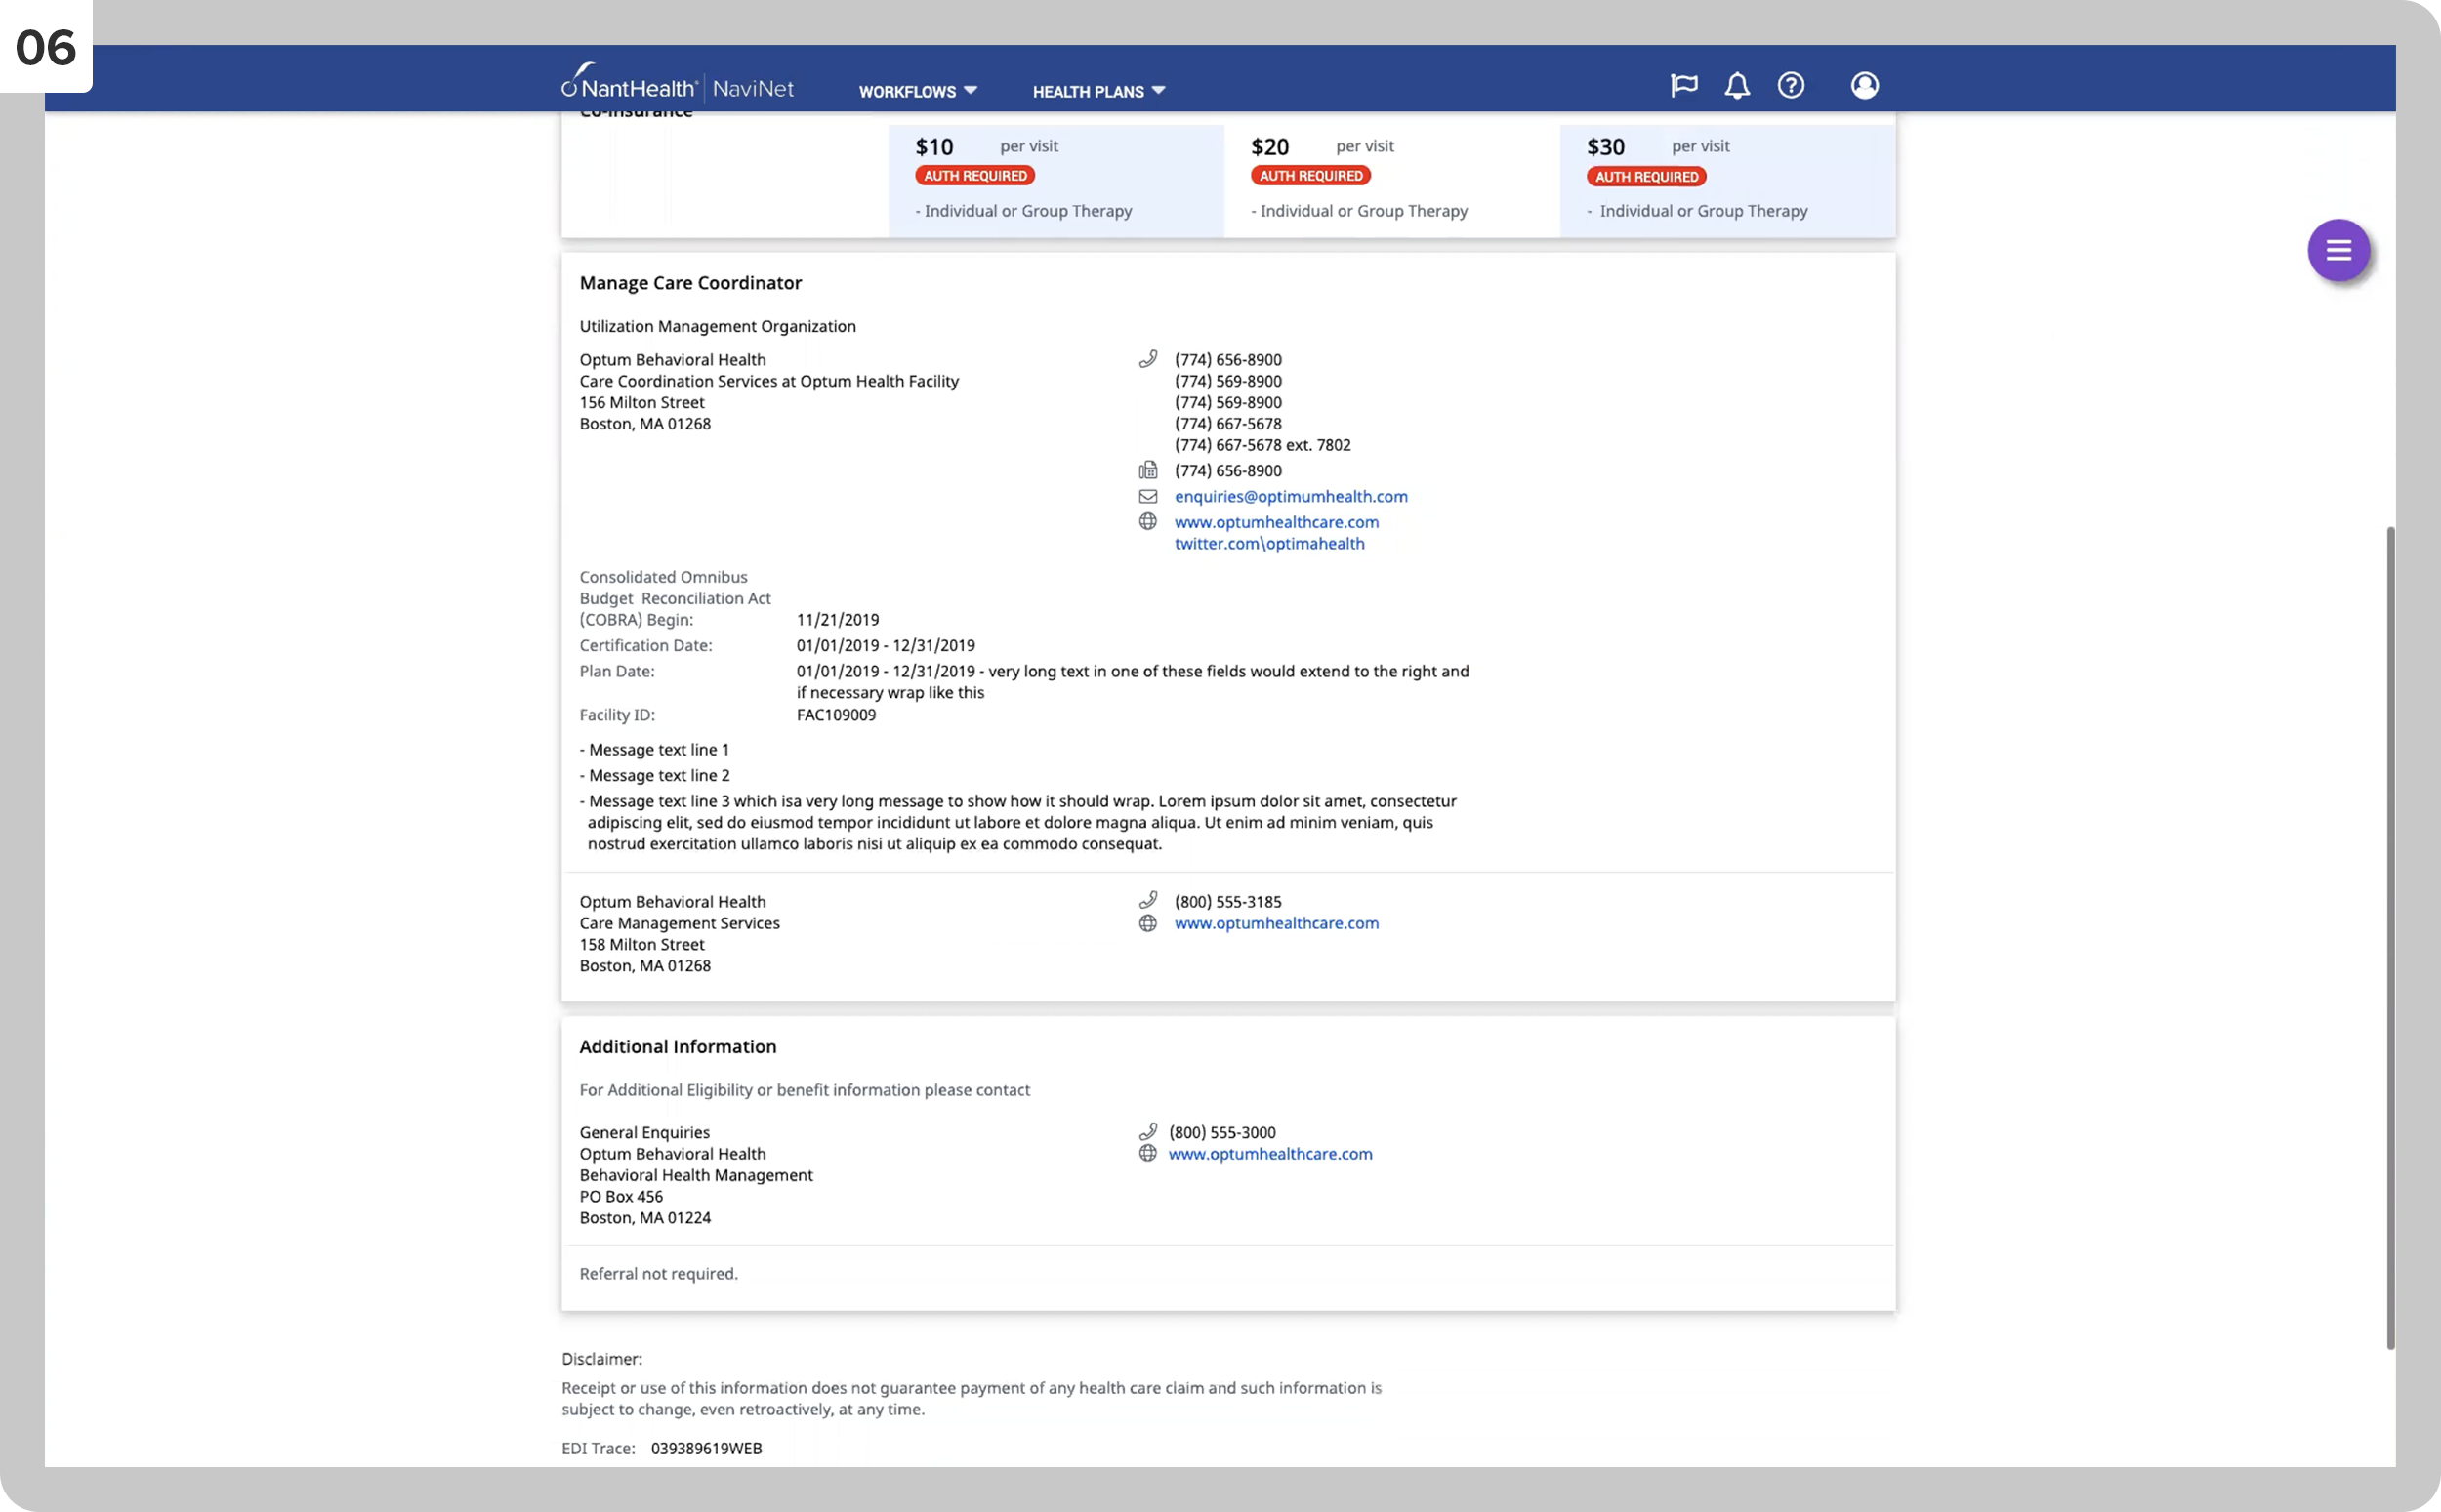Select the Utilization Management Organization label
The height and width of the screenshot is (1512, 2441).
point(717,326)
